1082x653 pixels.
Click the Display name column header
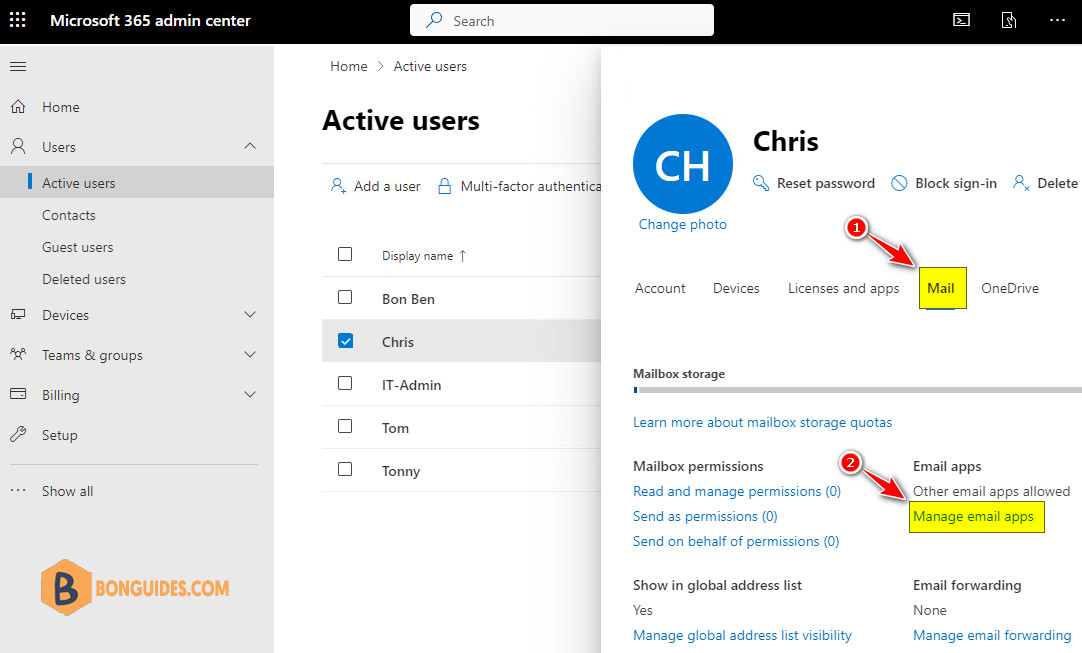(x=417, y=256)
